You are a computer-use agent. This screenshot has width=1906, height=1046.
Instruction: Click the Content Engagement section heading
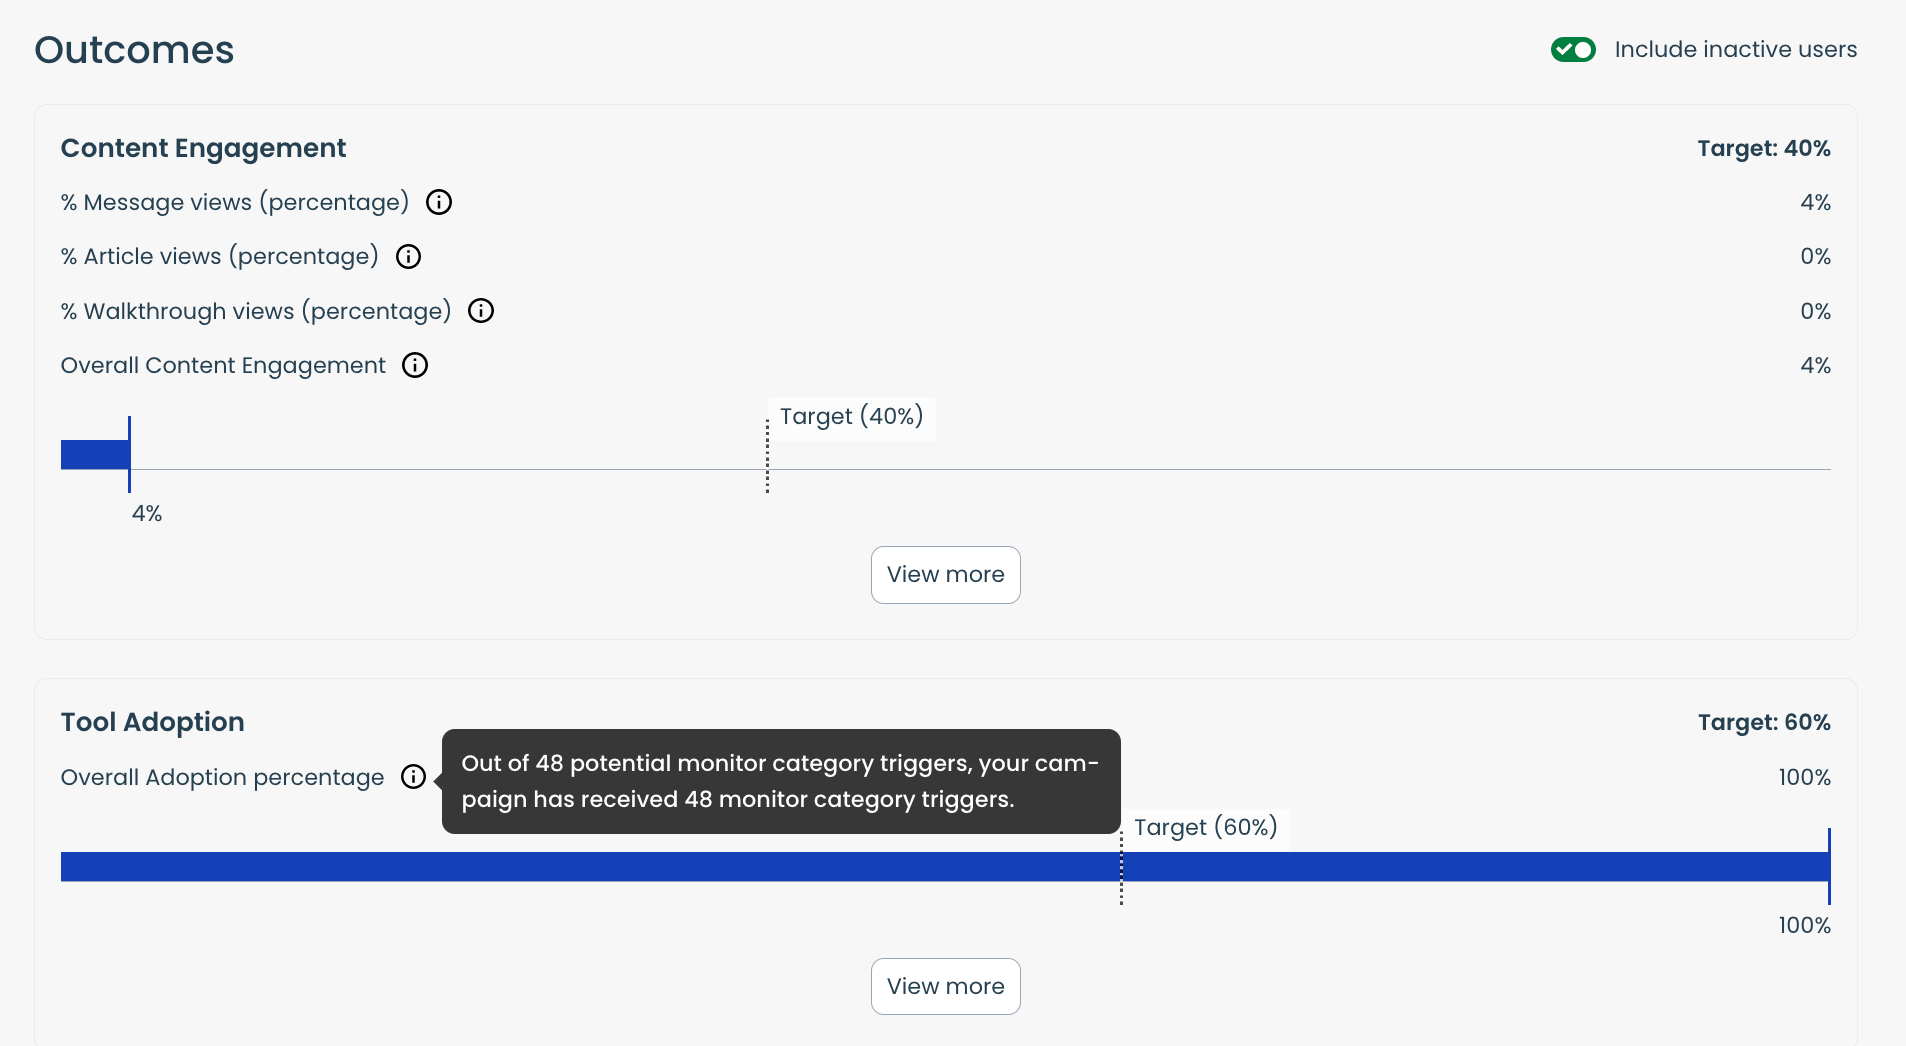(203, 148)
